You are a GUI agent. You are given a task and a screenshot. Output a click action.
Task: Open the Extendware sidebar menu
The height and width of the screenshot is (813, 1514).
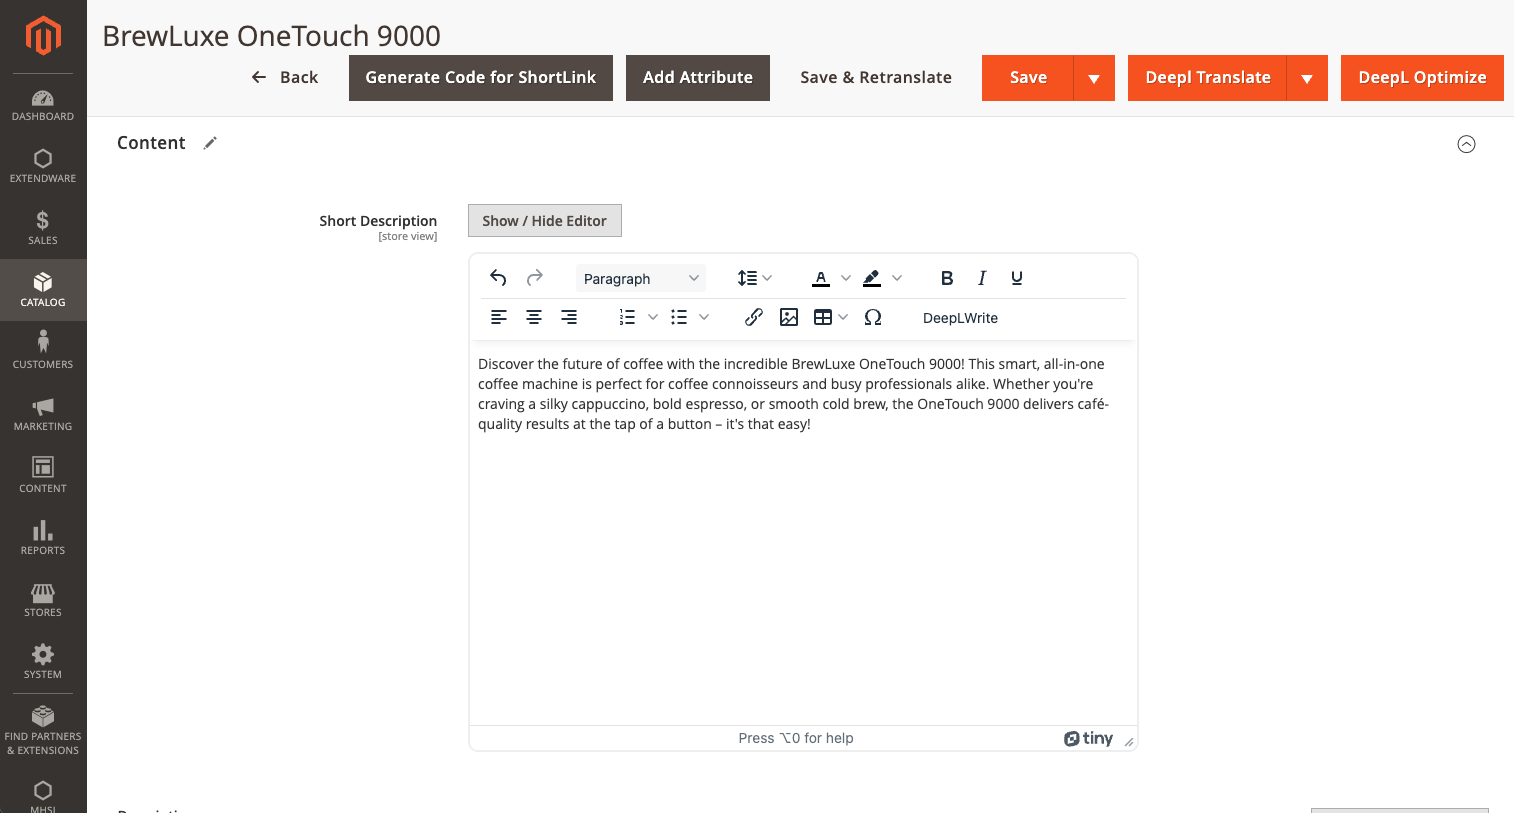click(43, 166)
